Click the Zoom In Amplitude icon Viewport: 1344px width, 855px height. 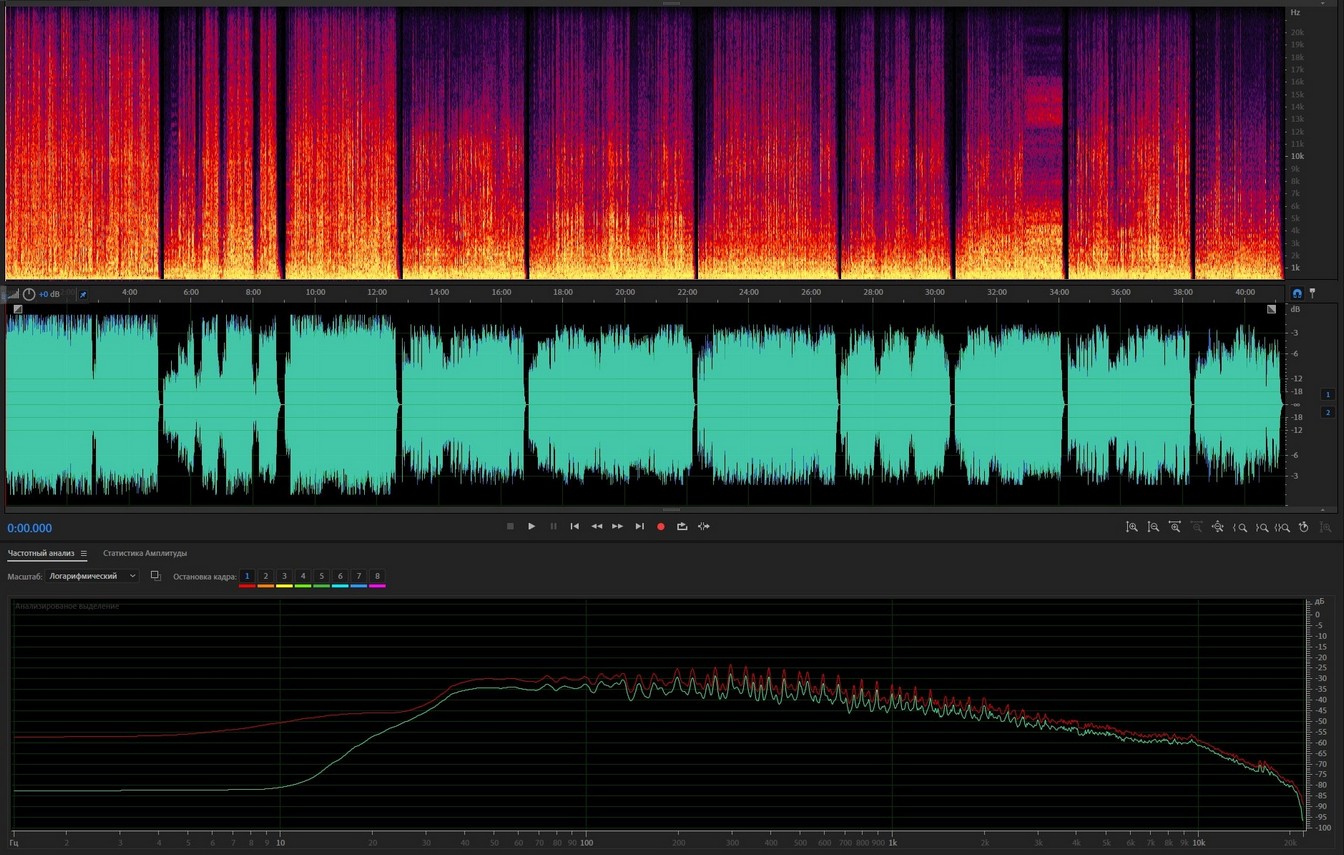click(1132, 527)
